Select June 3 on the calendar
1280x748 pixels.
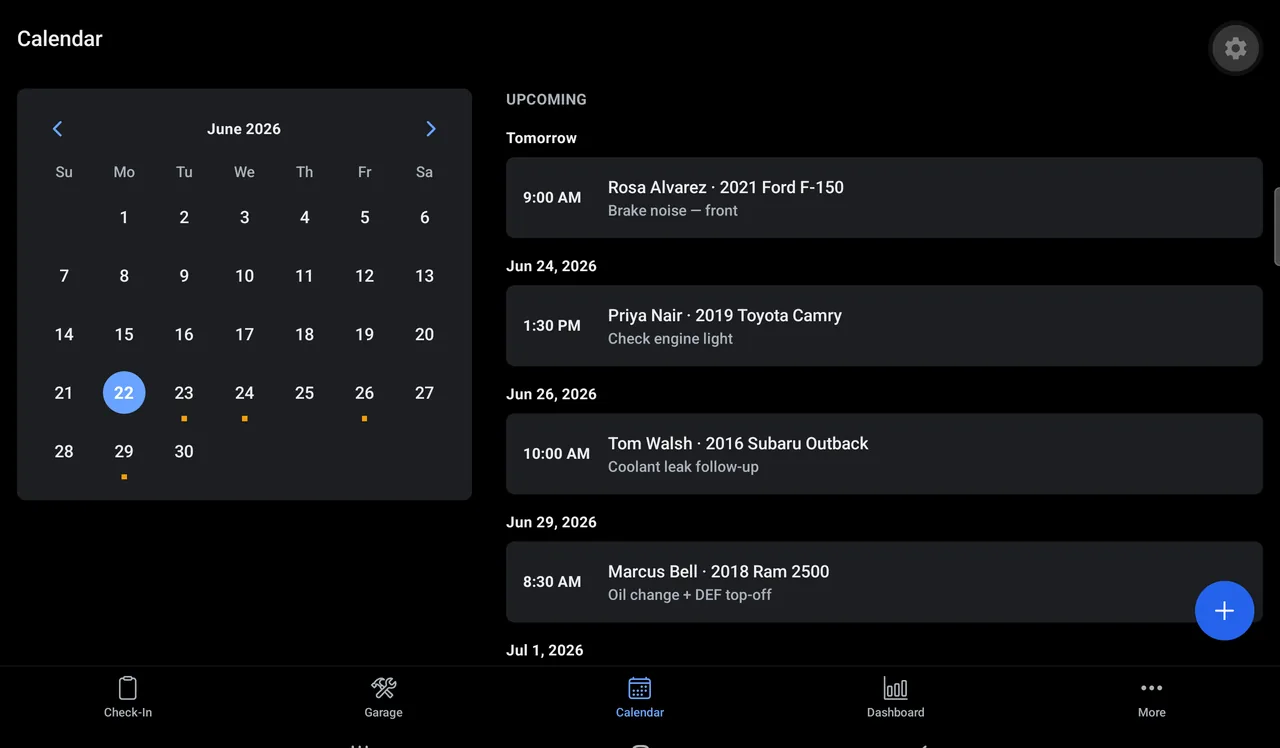244,217
